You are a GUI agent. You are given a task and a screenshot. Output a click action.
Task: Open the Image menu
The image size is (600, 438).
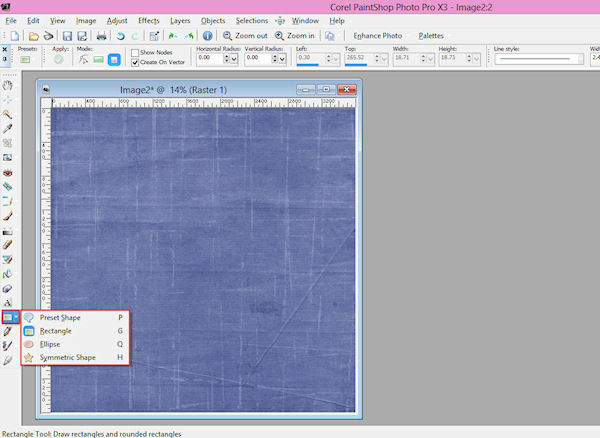point(86,21)
